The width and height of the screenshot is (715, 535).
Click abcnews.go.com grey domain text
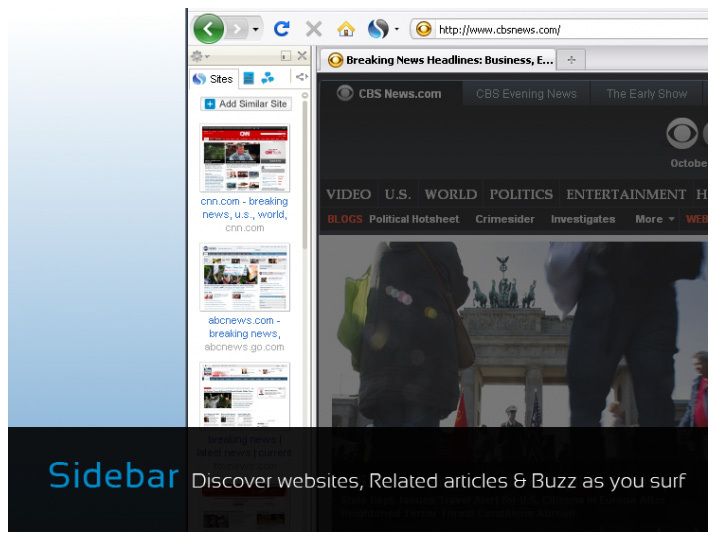tap(244, 347)
